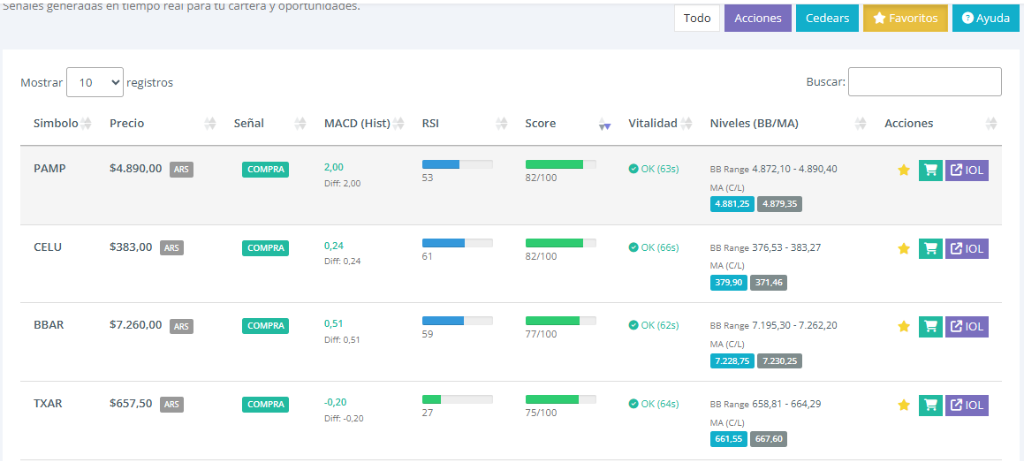This screenshot has width=1024, height=461.
Task: Click the cart icon in BBAR row
Action: [x=931, y=326]
